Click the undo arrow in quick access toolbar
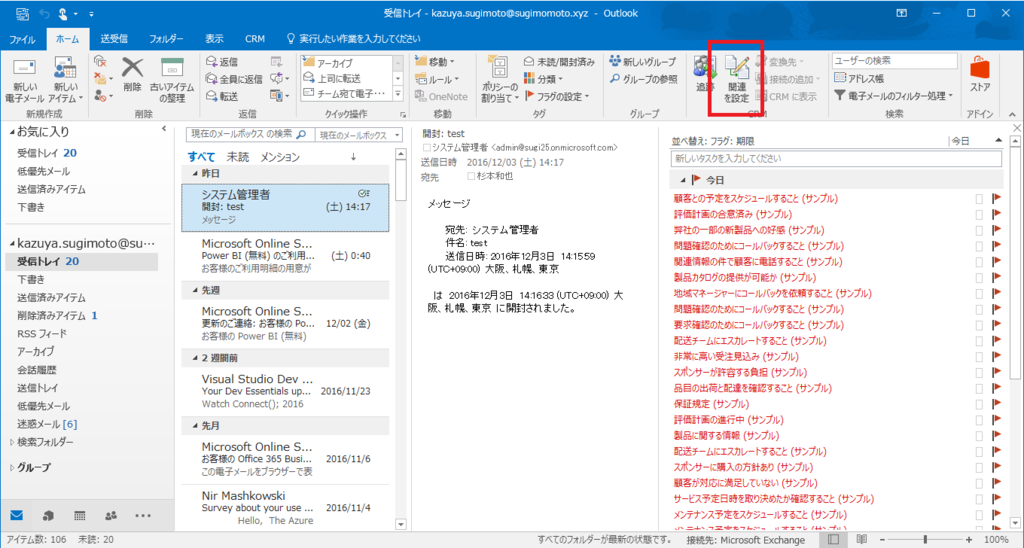 (x=44, y=13)
